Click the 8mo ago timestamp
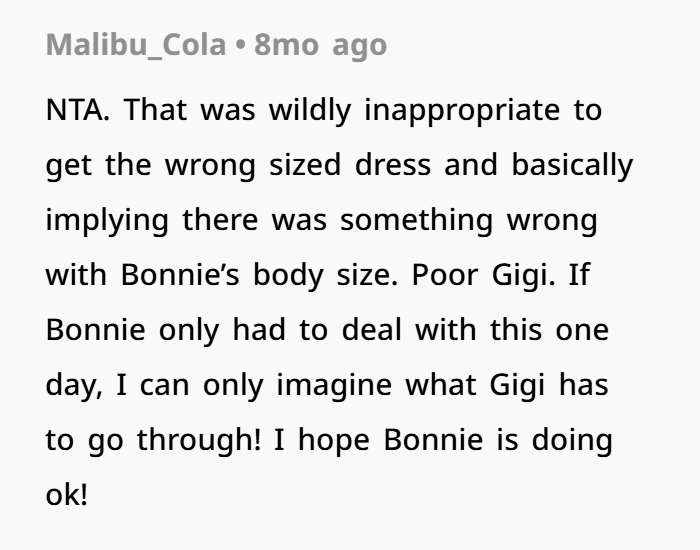This screenshot has width=700, height=550. (x=320, y=45)
